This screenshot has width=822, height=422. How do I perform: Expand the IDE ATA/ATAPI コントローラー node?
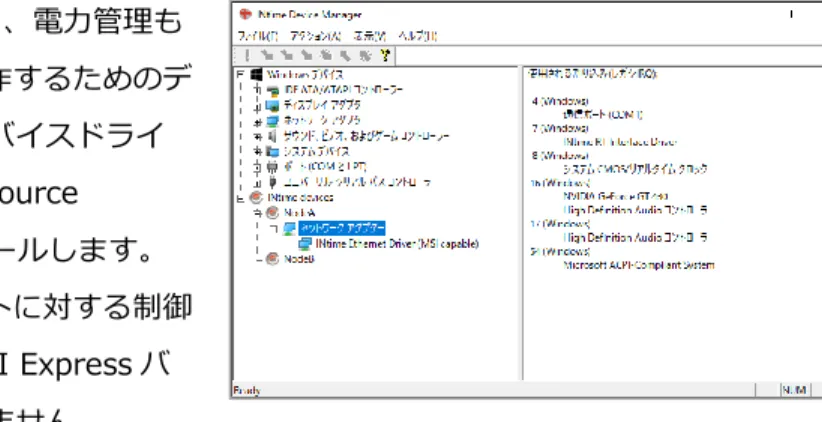click(257, 90)
